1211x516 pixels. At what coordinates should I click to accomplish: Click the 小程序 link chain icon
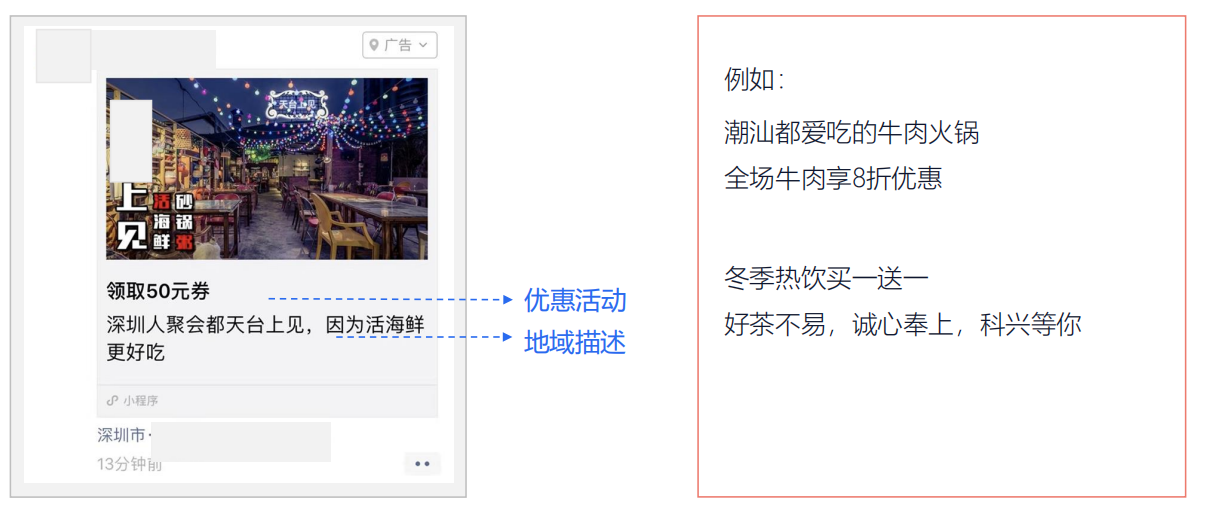[113, 401]
